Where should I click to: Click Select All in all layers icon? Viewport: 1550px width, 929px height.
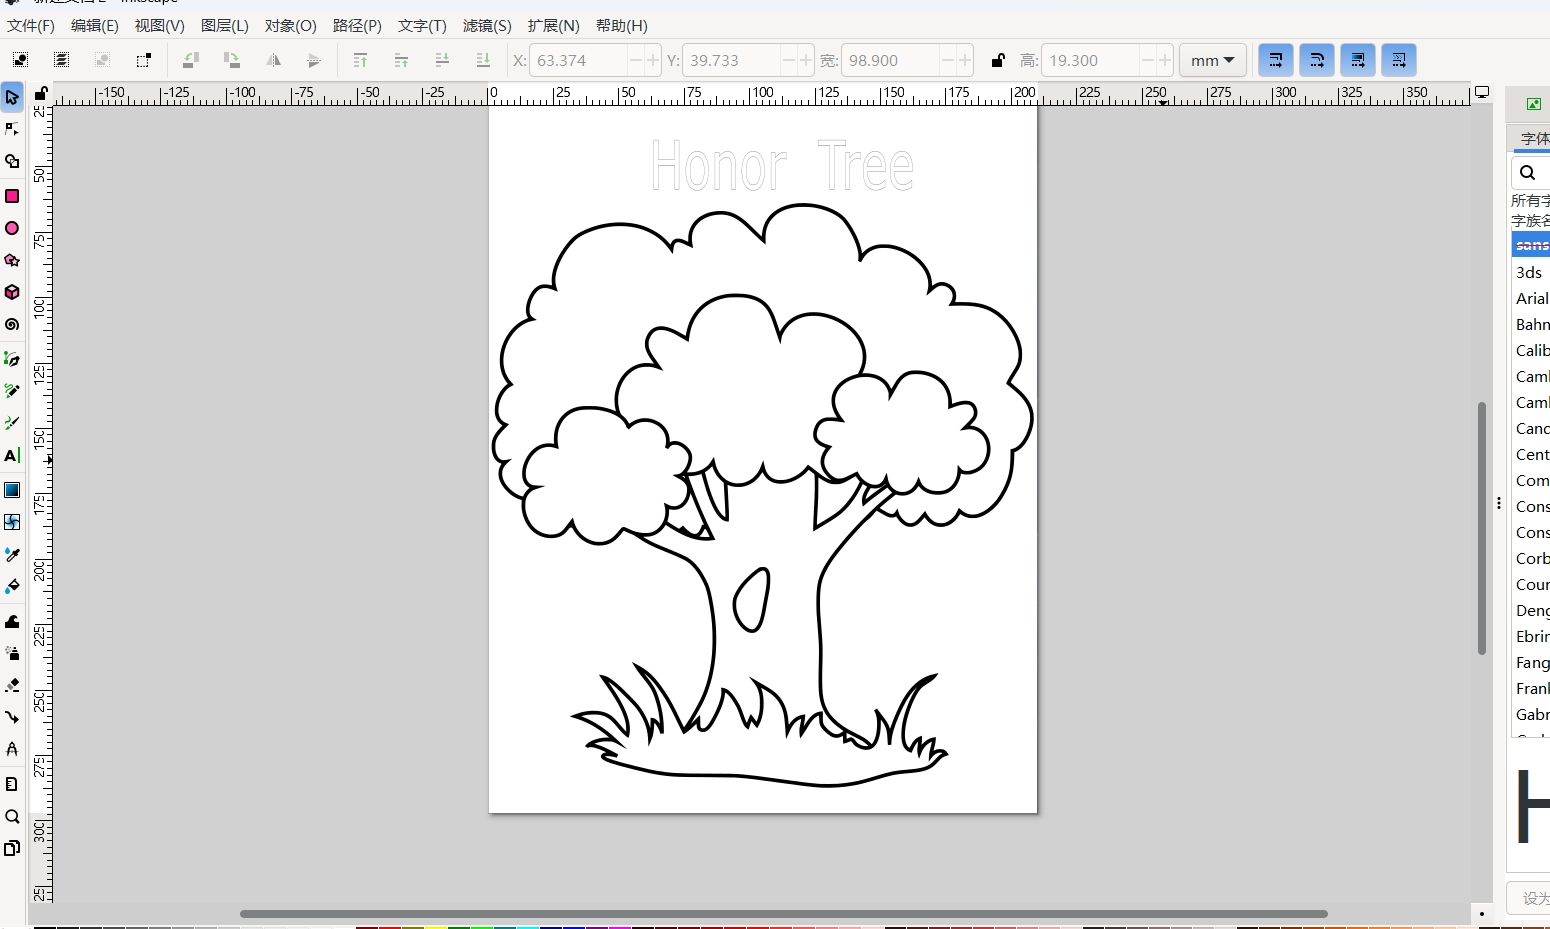tap(61, 60)
